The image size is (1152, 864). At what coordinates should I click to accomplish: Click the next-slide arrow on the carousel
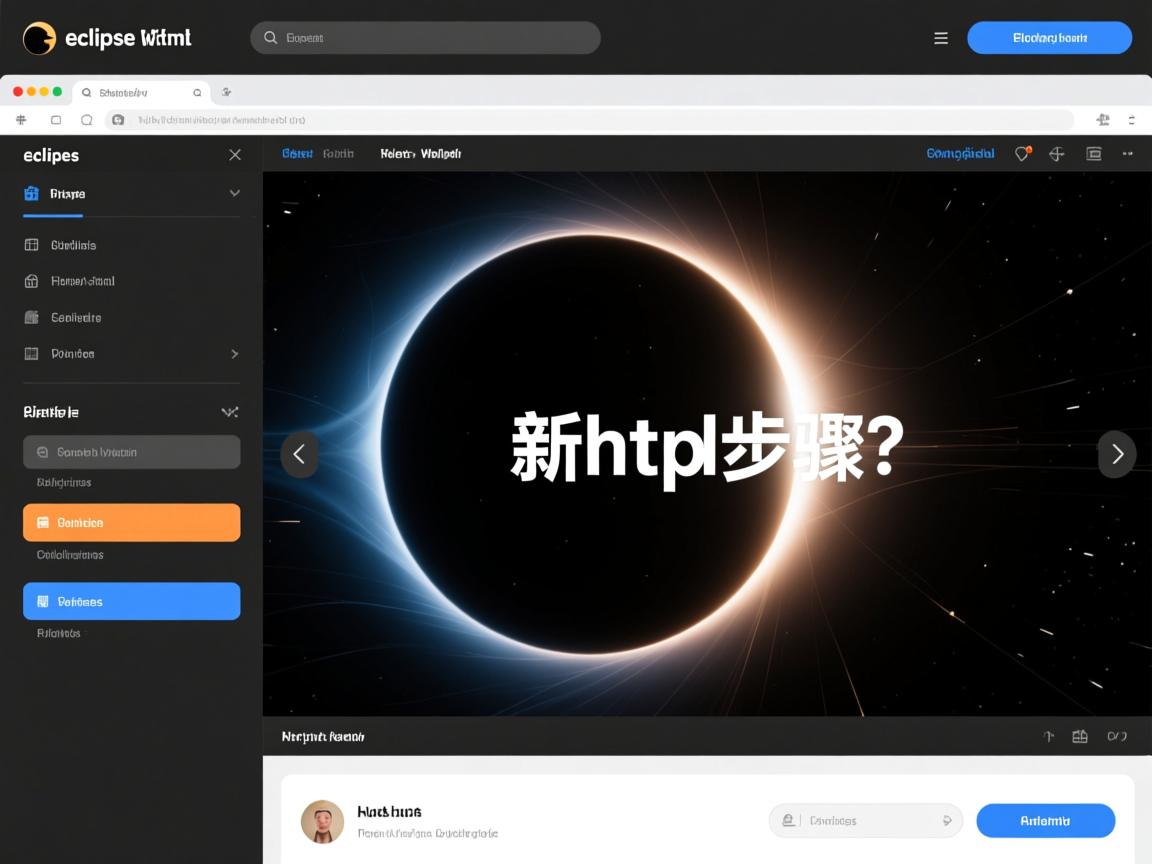tap(1117, 454)
